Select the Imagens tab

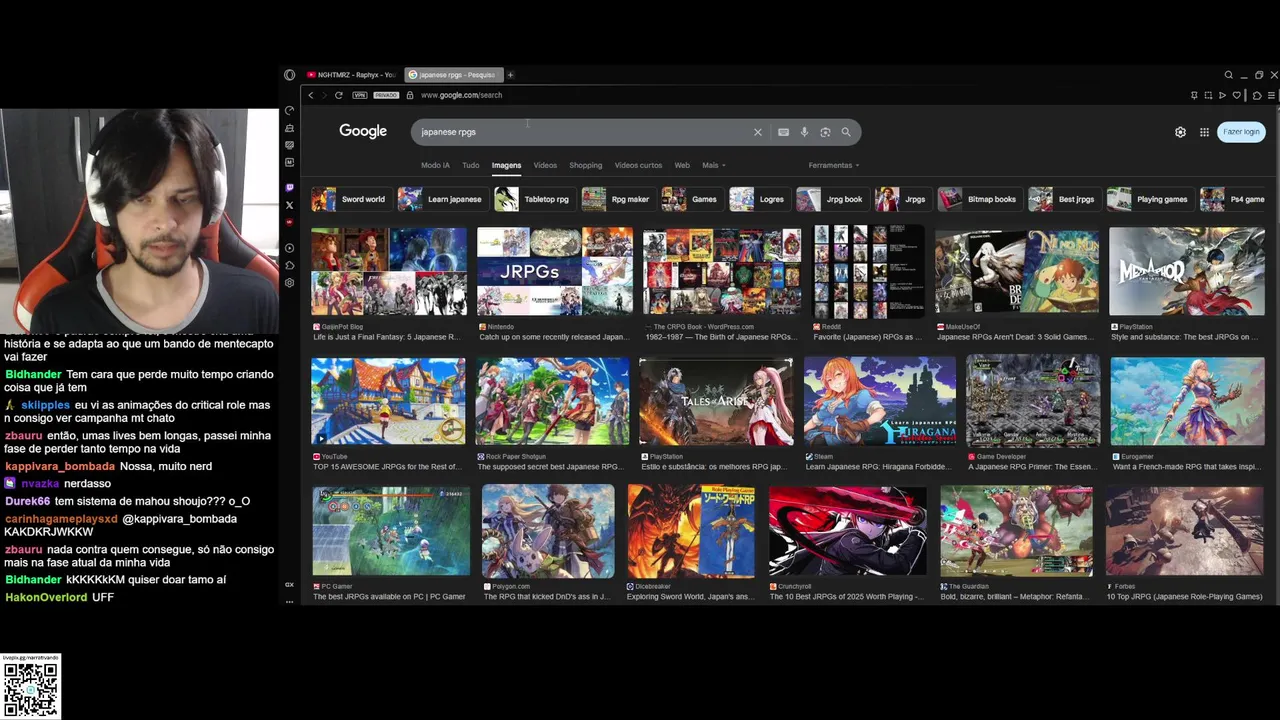coord(506,165)
